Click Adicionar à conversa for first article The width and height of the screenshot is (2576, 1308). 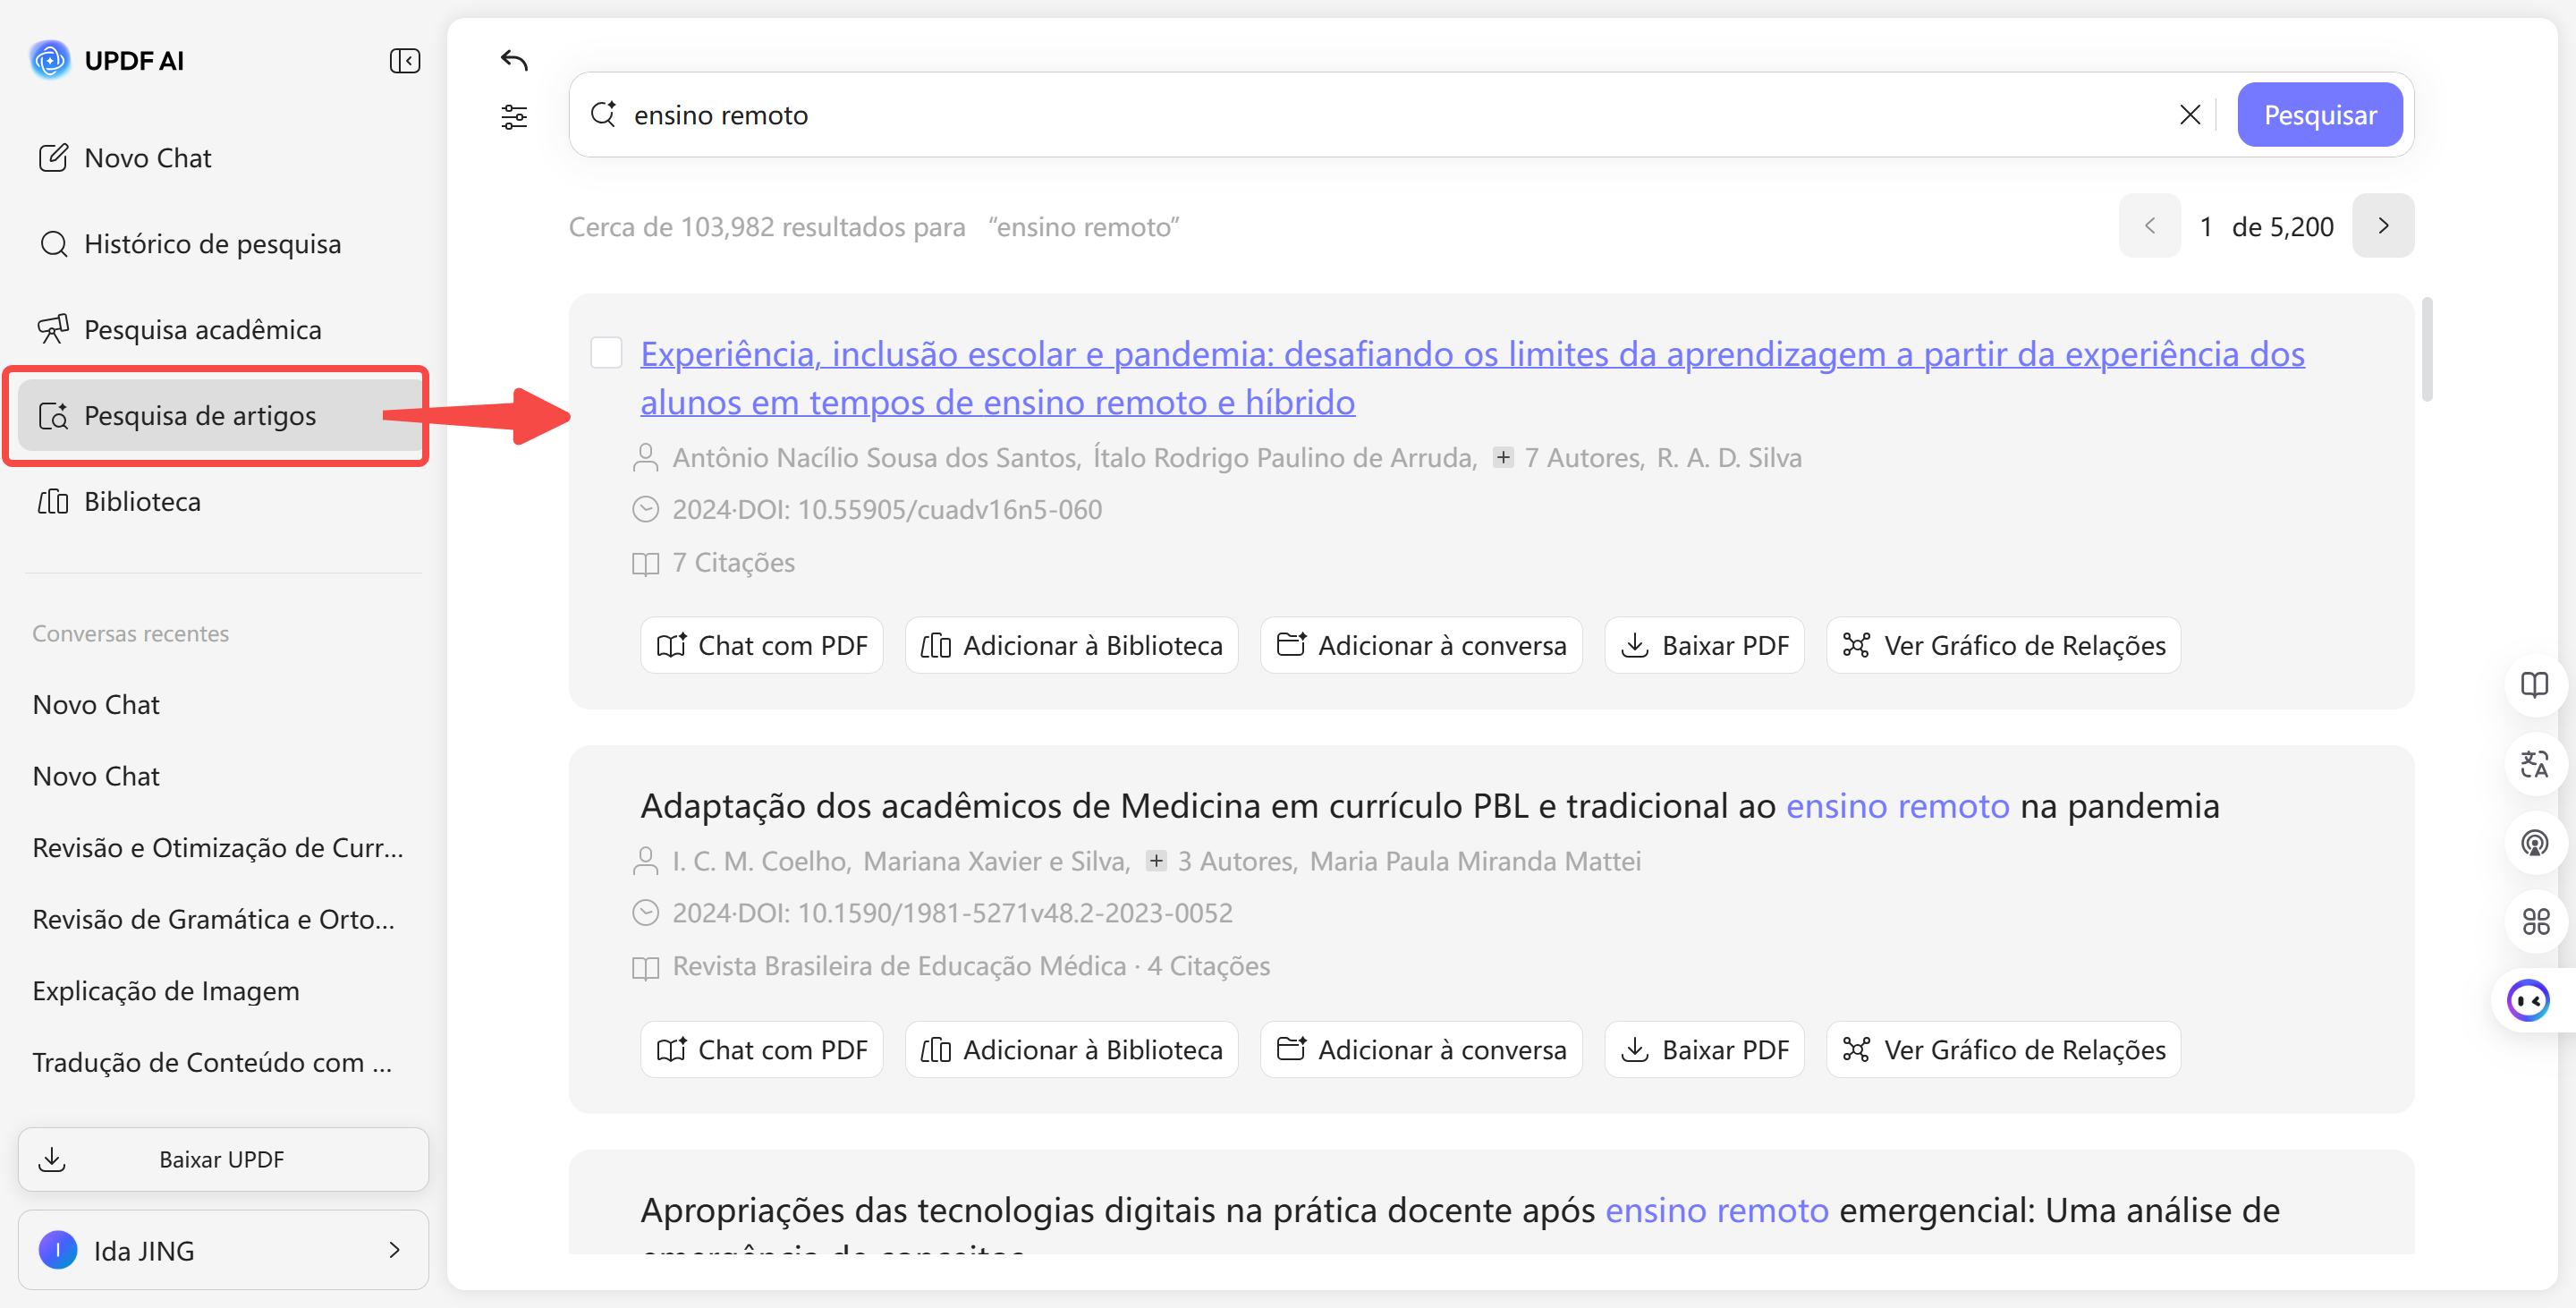(x=1421, y=645)
